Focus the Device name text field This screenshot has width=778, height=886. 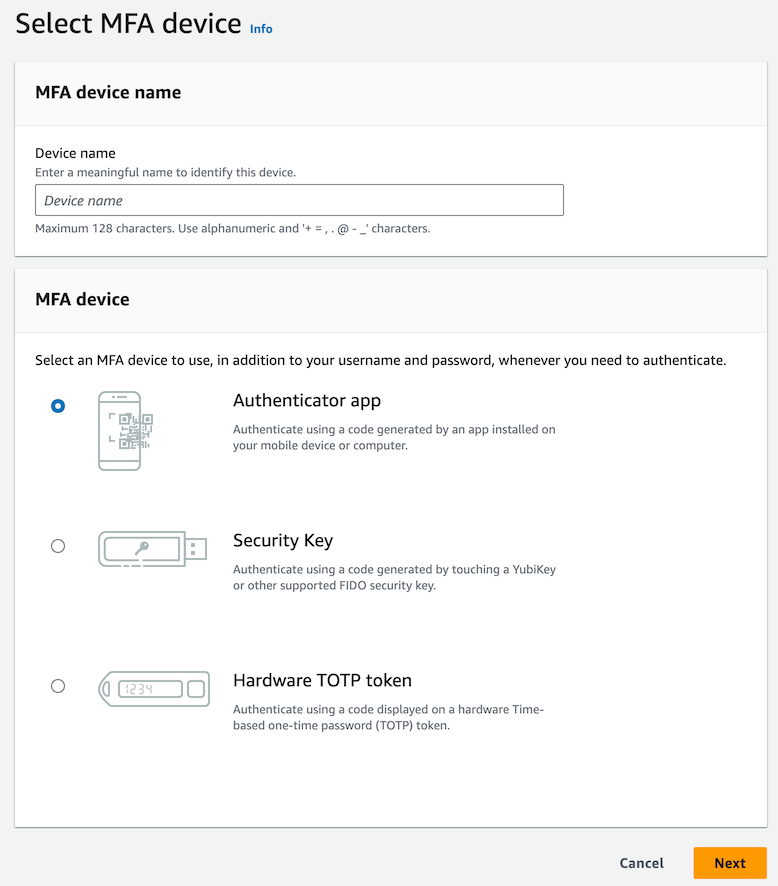click(x=299, y=200)
